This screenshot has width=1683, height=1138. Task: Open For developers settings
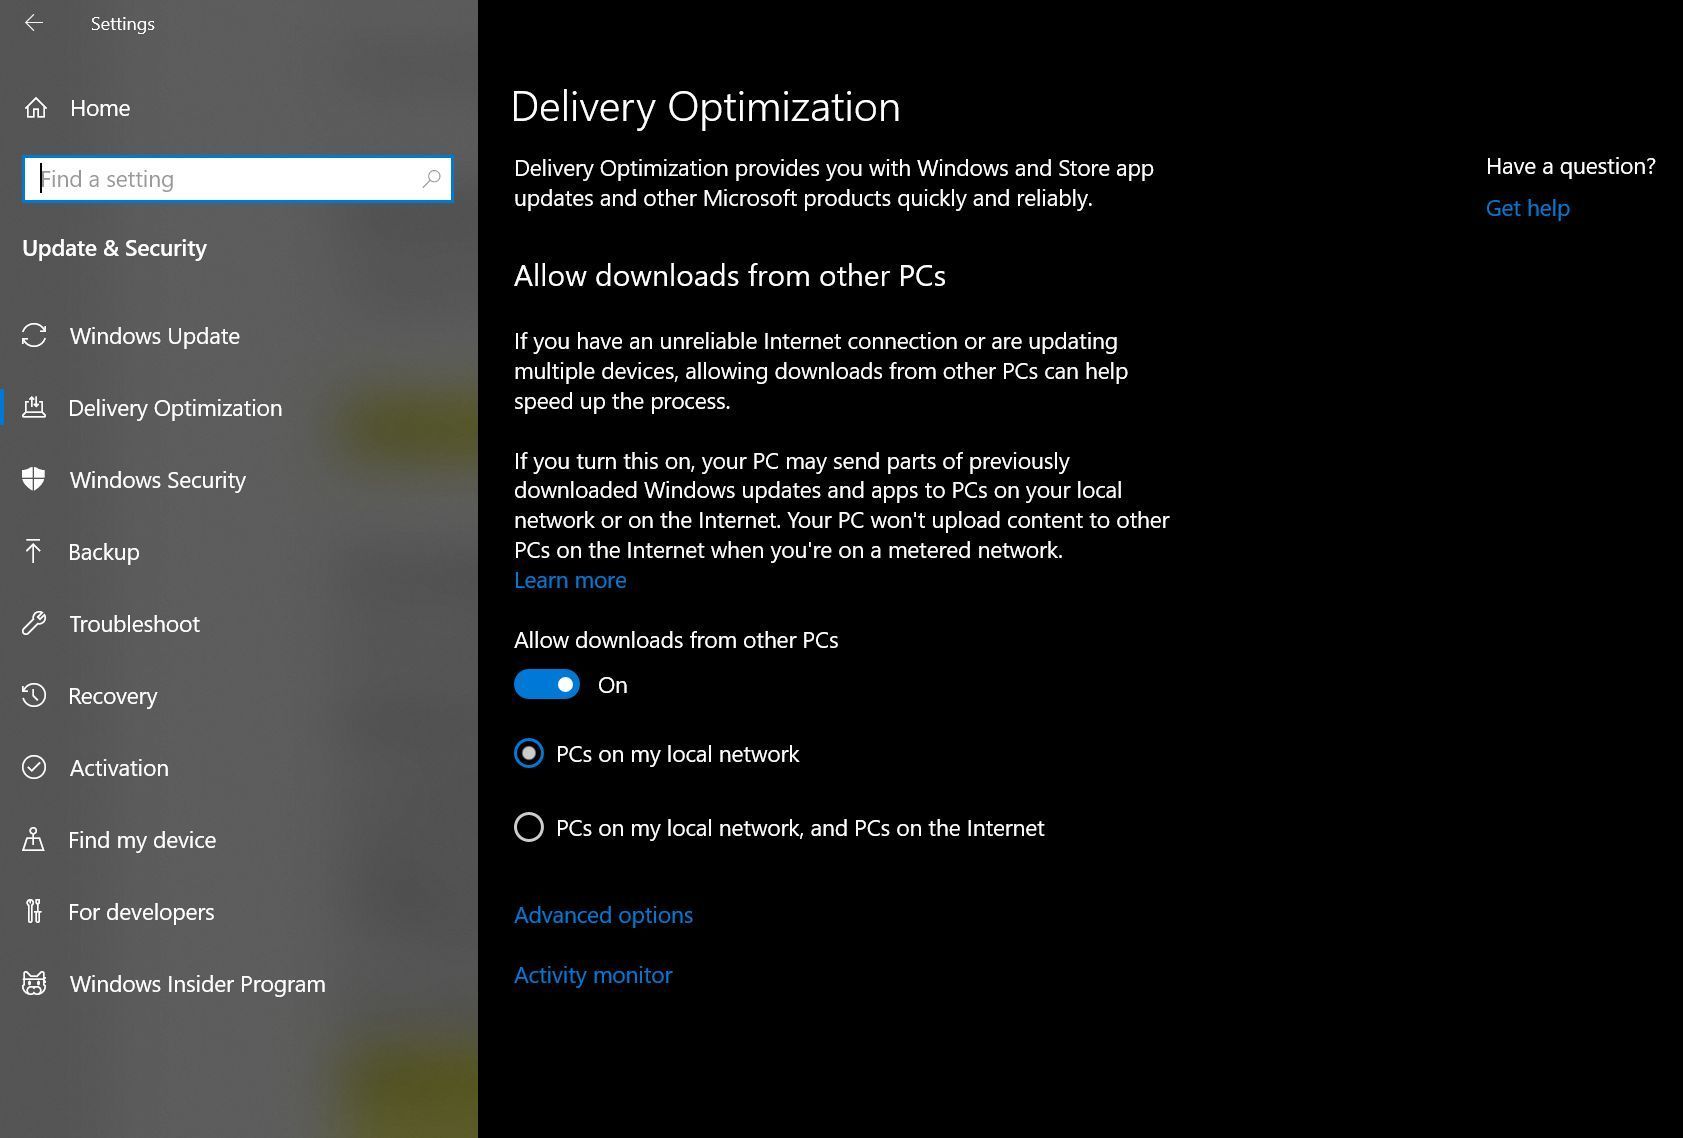click(141, 912)
